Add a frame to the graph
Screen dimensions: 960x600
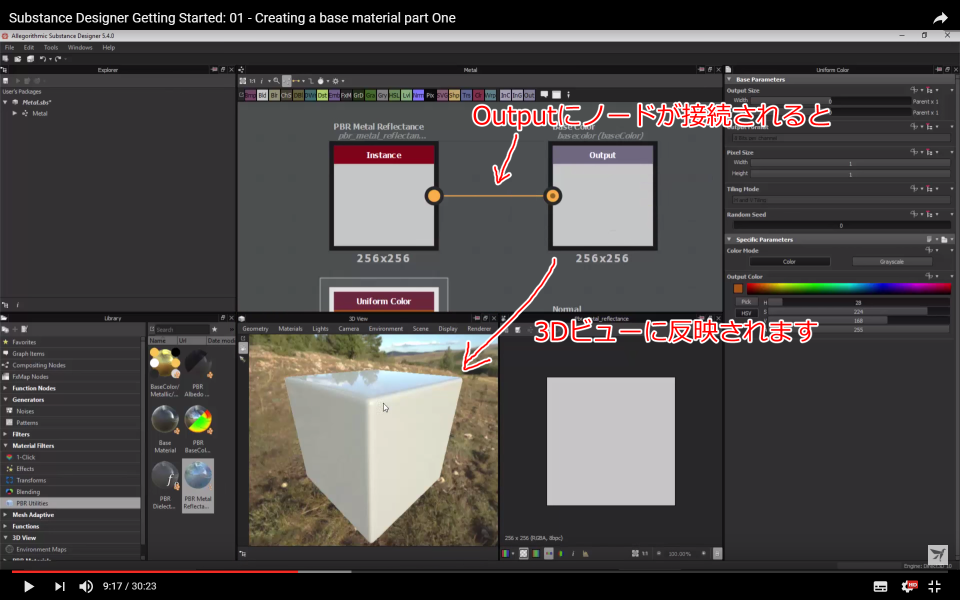coord(556,95)
